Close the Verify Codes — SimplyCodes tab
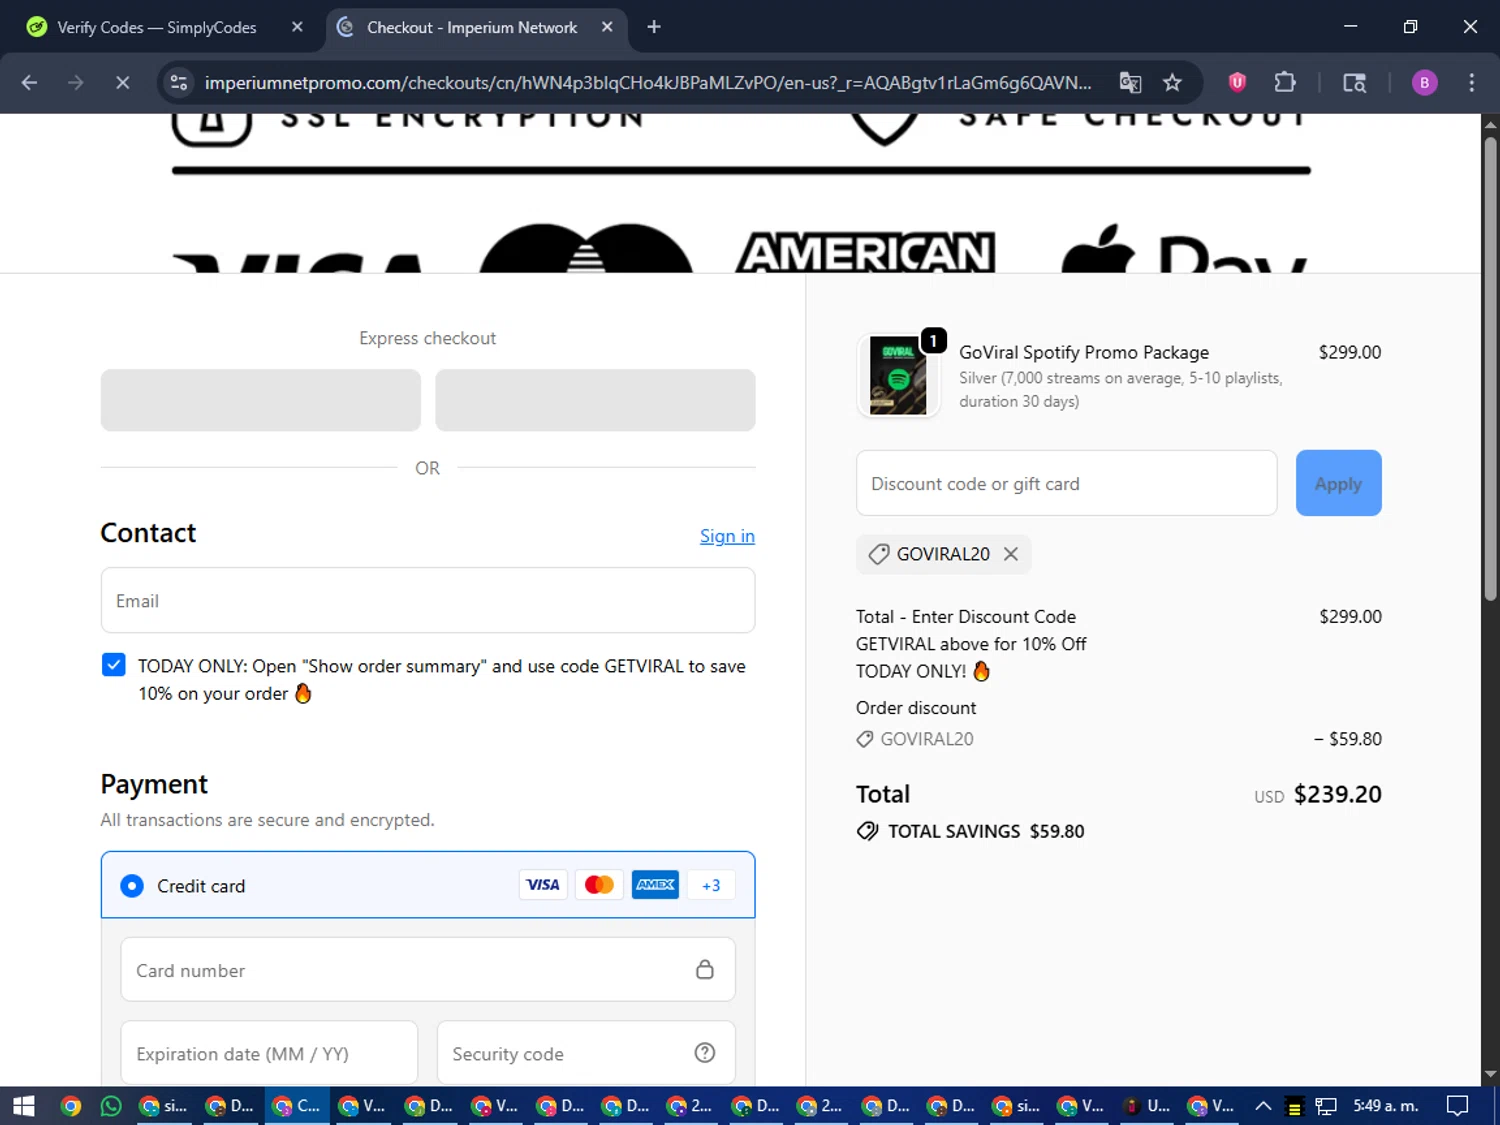Screen dimensions: 1500x1125 coord(297,27)
